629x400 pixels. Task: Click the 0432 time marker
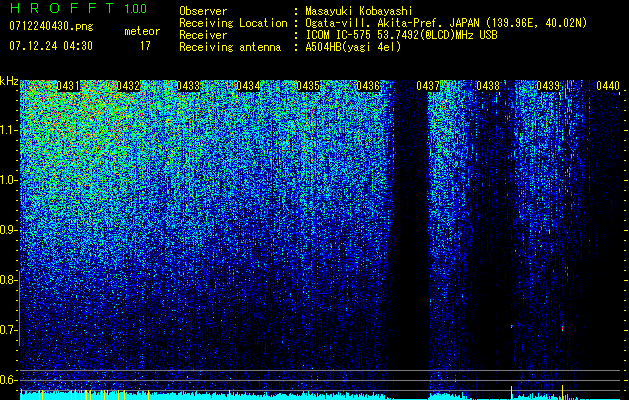point(128,86)
